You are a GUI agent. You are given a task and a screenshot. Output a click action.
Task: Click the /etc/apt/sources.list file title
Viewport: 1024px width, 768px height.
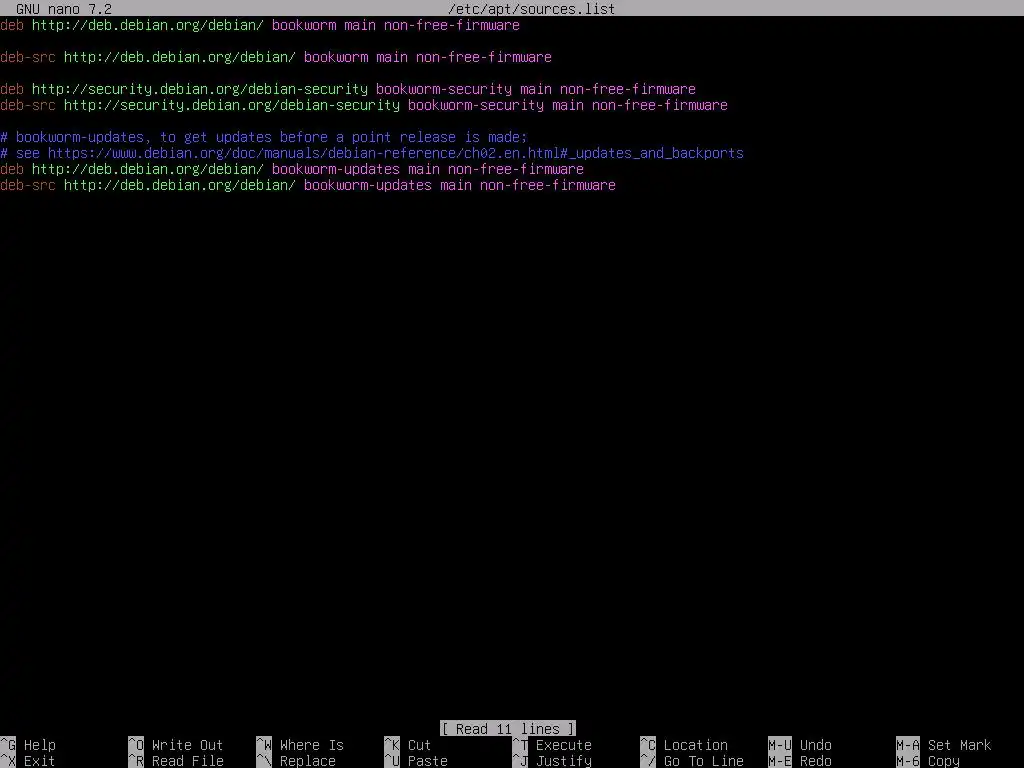(x=532, y=8)
